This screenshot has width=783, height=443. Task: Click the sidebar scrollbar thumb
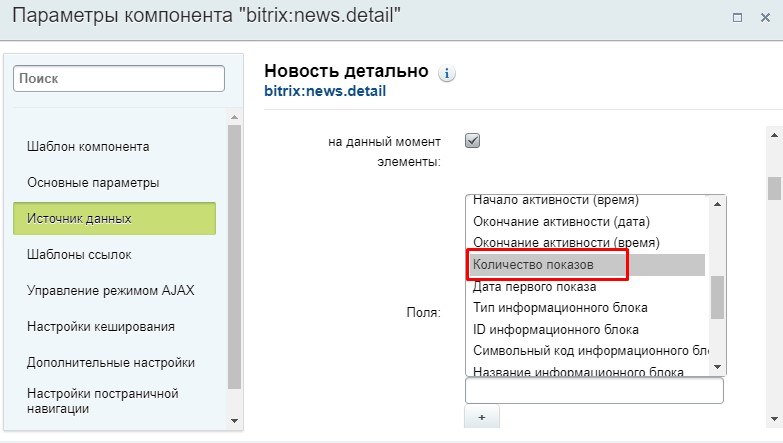(235, 257)
